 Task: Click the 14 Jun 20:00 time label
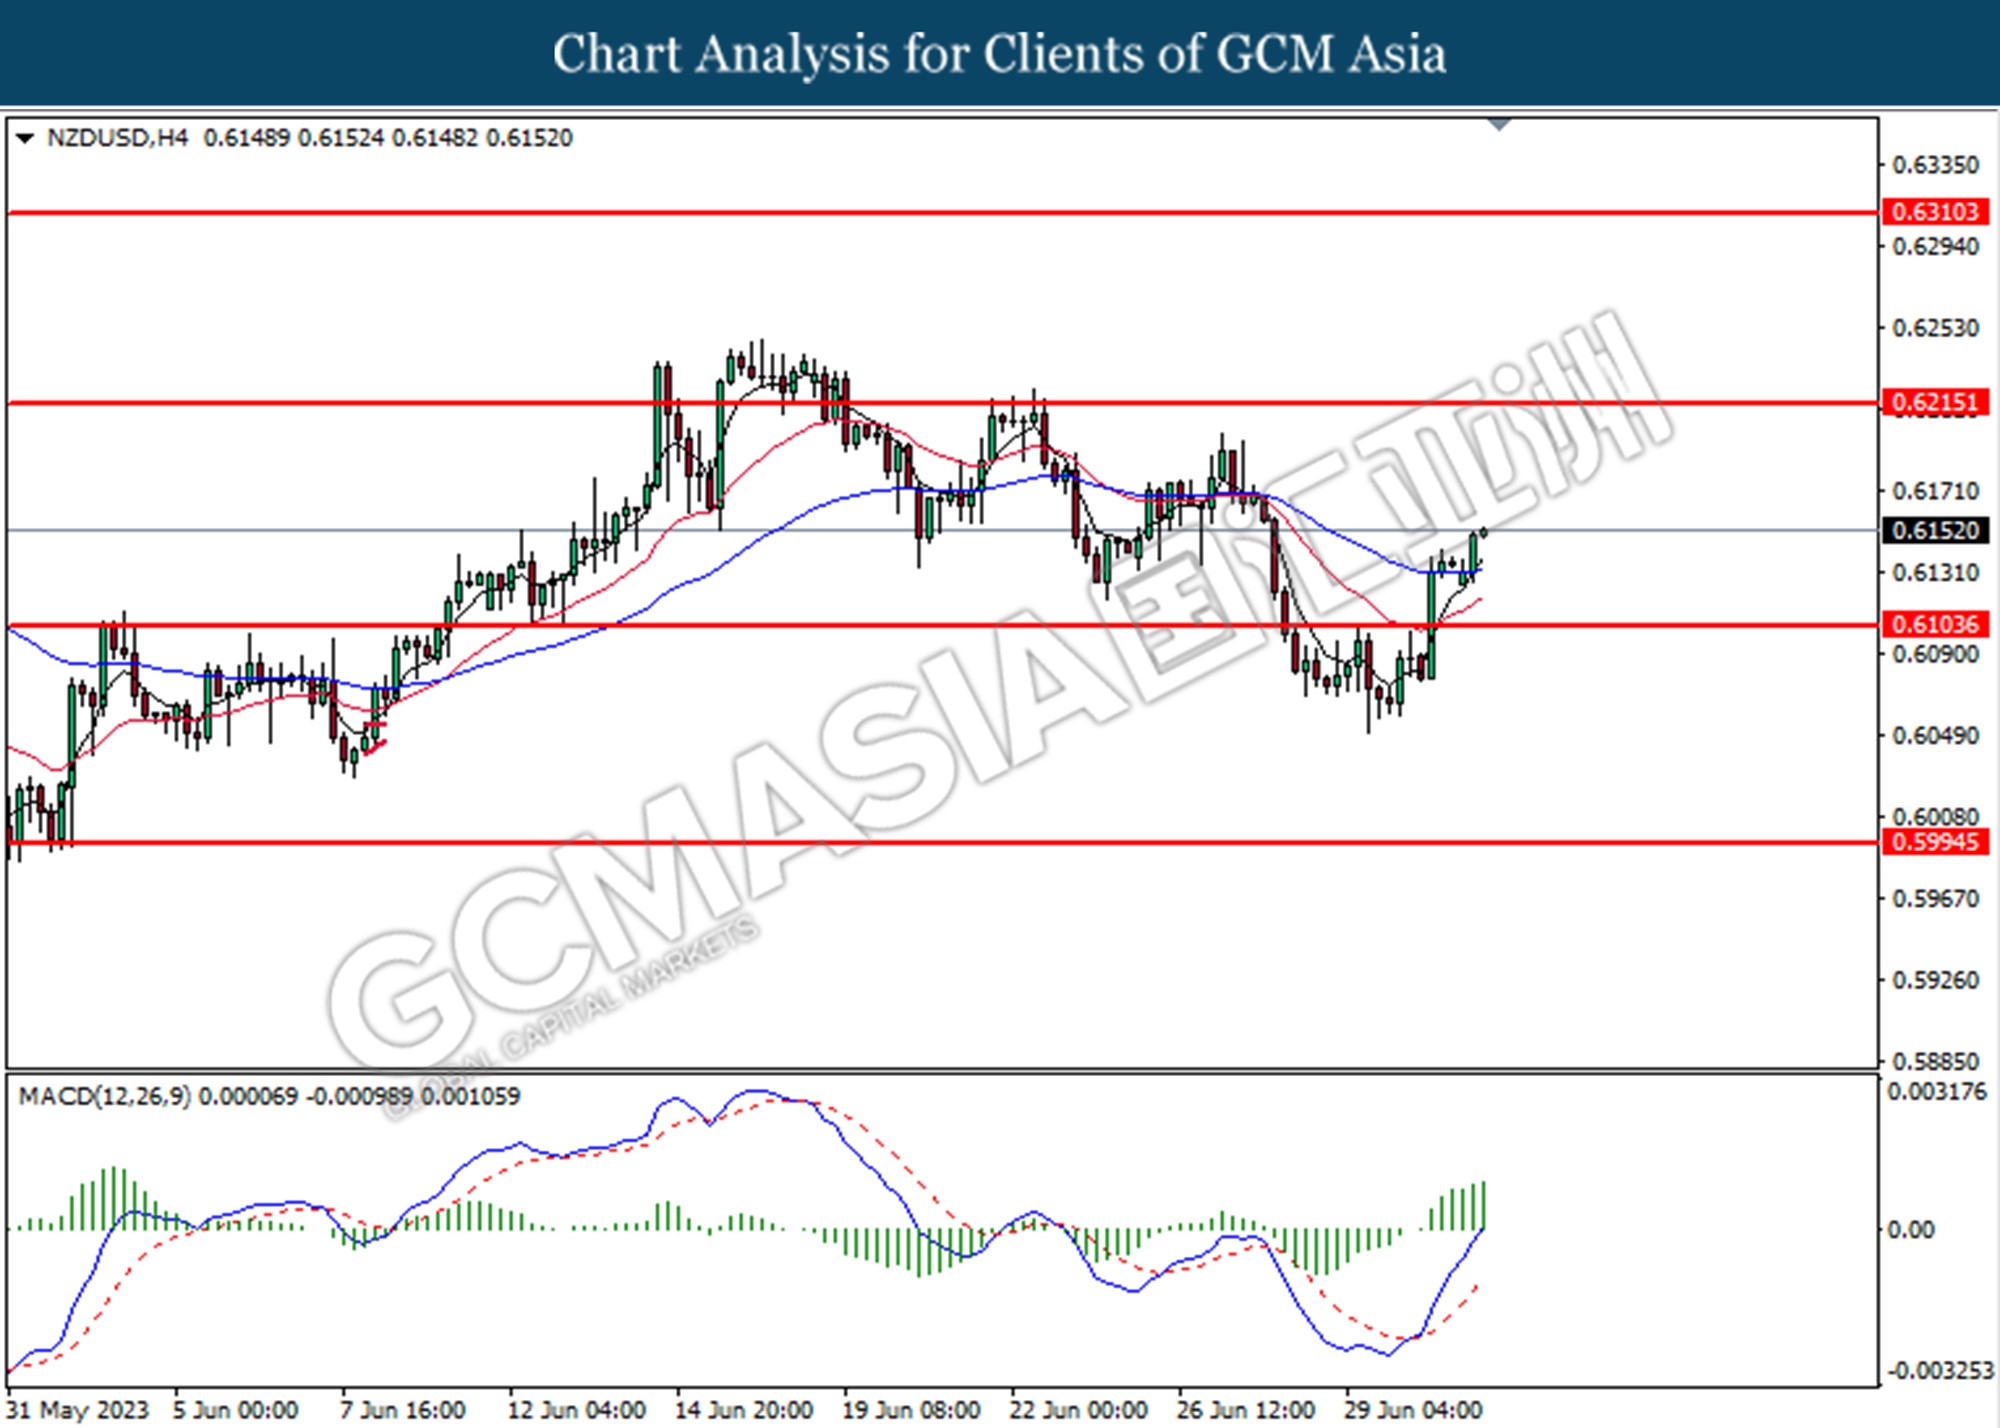744,1410
